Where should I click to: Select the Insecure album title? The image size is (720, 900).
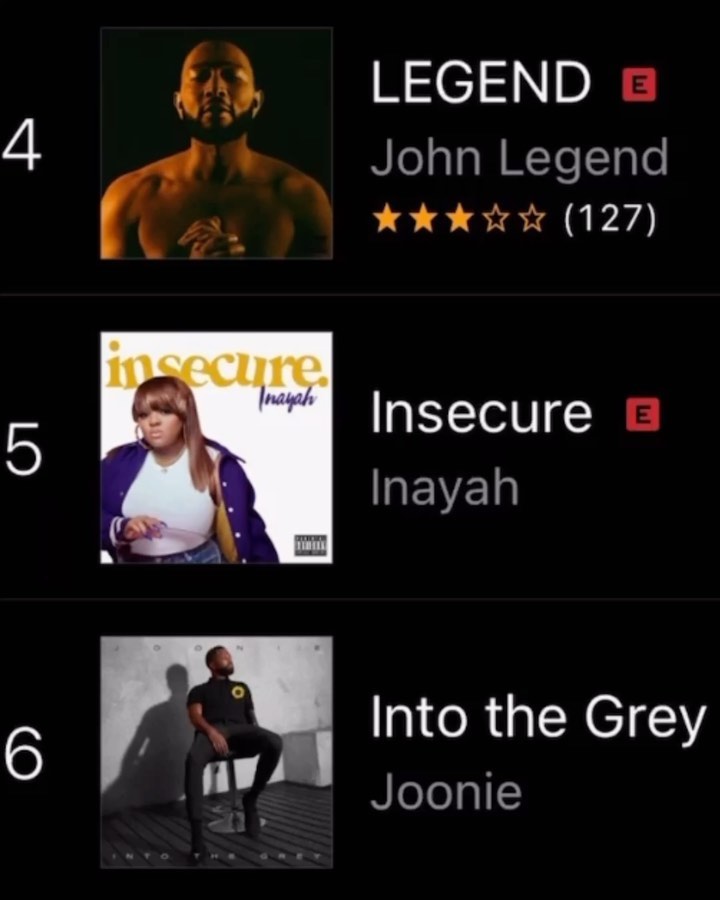point(481,412)
